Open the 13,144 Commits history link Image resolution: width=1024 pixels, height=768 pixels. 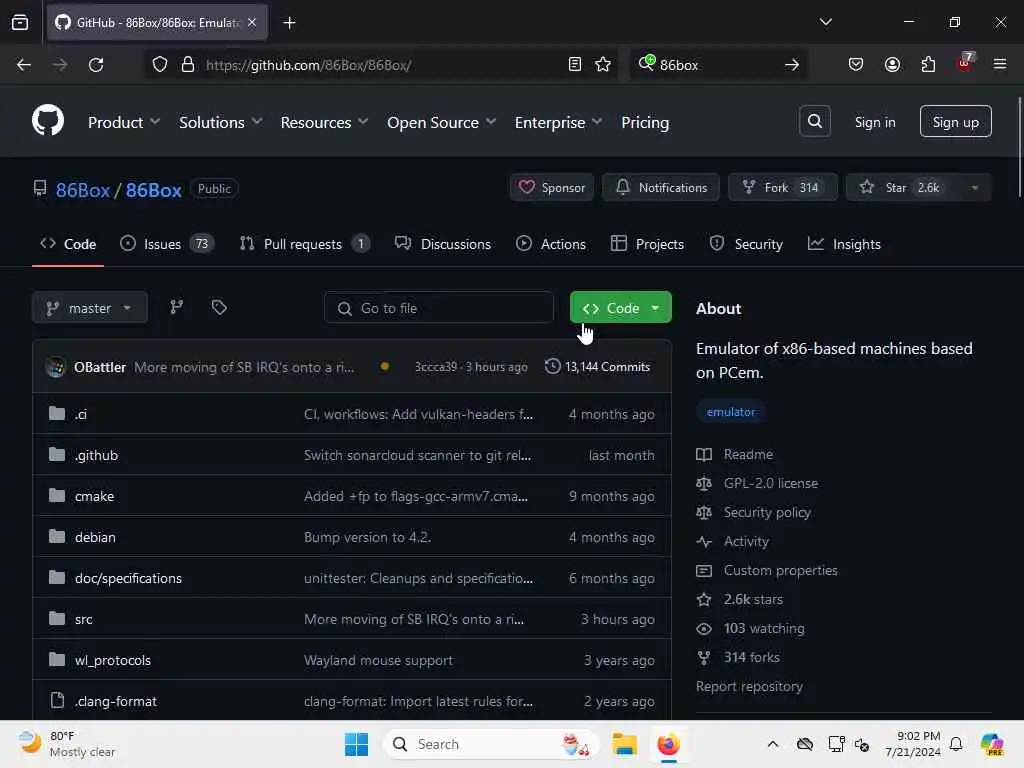coord(598,366)
